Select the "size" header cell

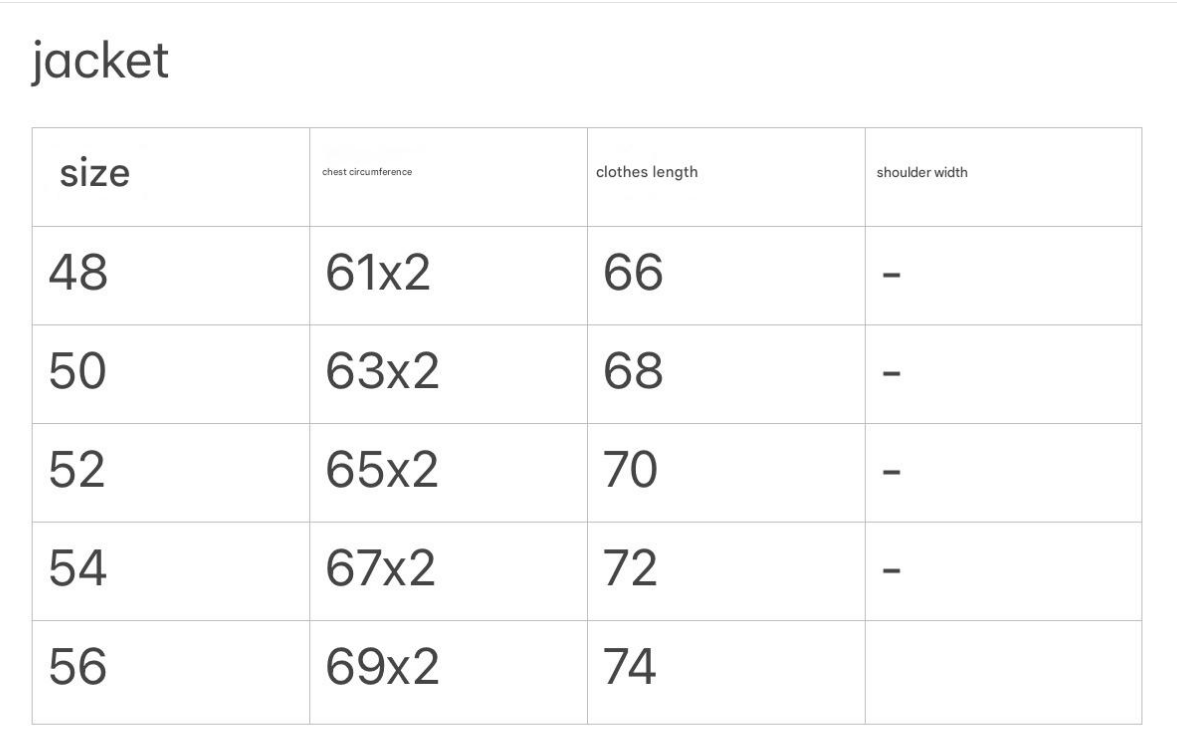coord(95,174)
